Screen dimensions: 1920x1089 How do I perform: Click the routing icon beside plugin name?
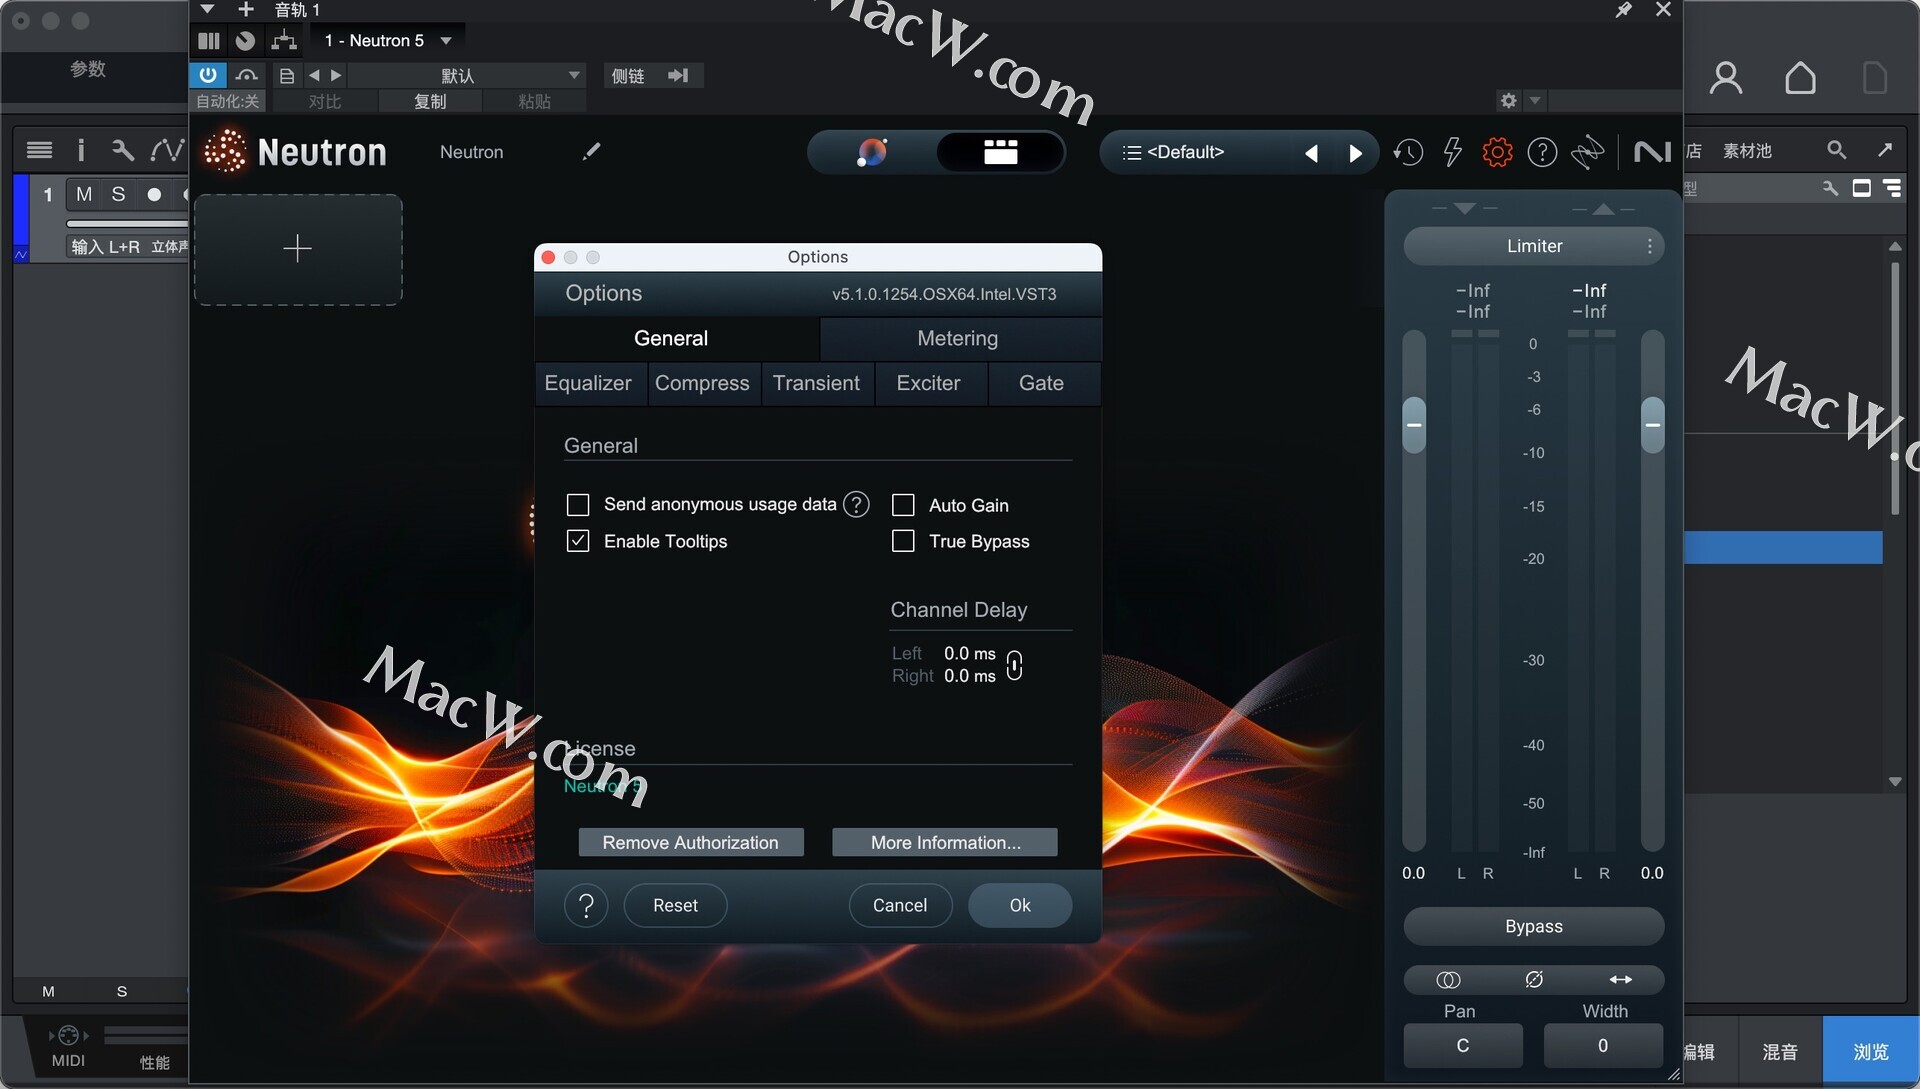coord(284,41)
